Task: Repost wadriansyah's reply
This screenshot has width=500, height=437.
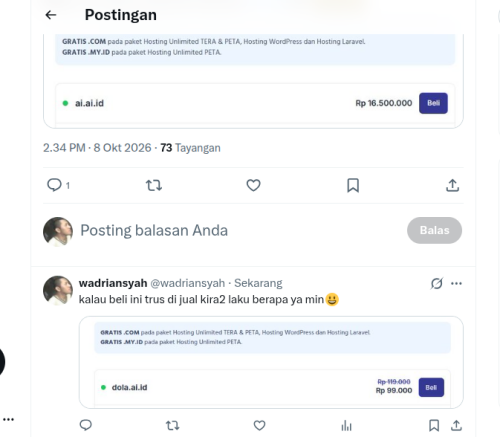Action: pyautogui.click(x=173, y=425)
